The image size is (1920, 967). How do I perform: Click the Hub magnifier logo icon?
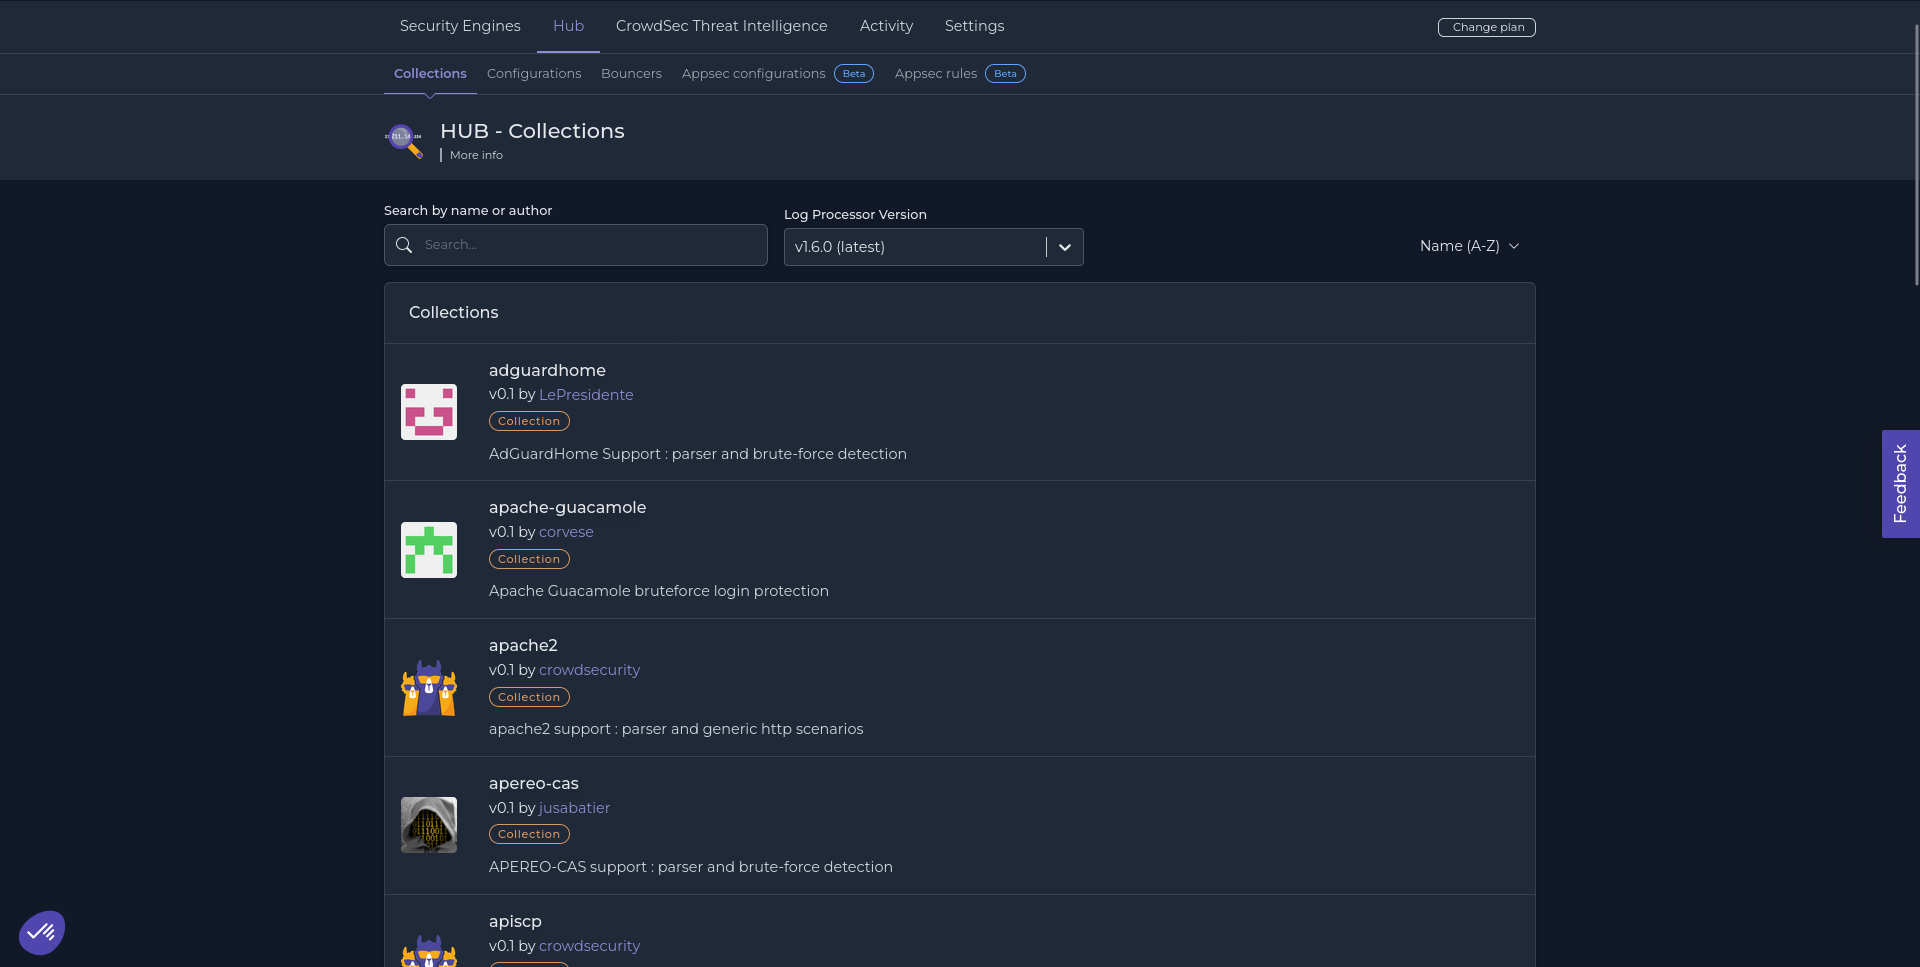tap(404, 140)
